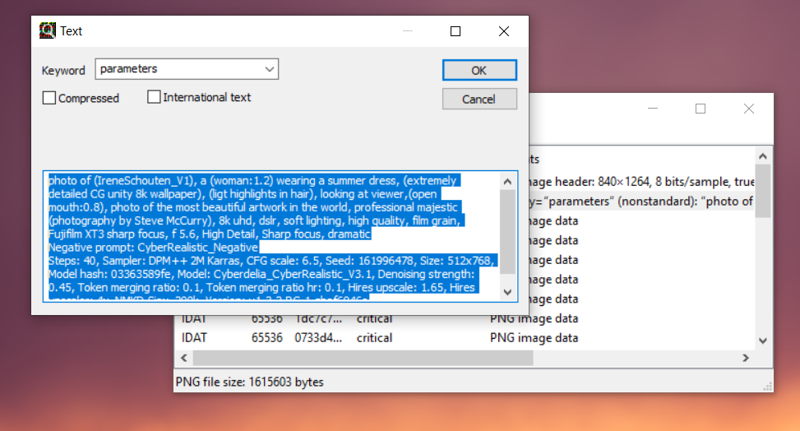Screen dimensions: 800x431
Task: Toggle the International text checkbox
Action: pyautogui.click(x=154, y=97)
